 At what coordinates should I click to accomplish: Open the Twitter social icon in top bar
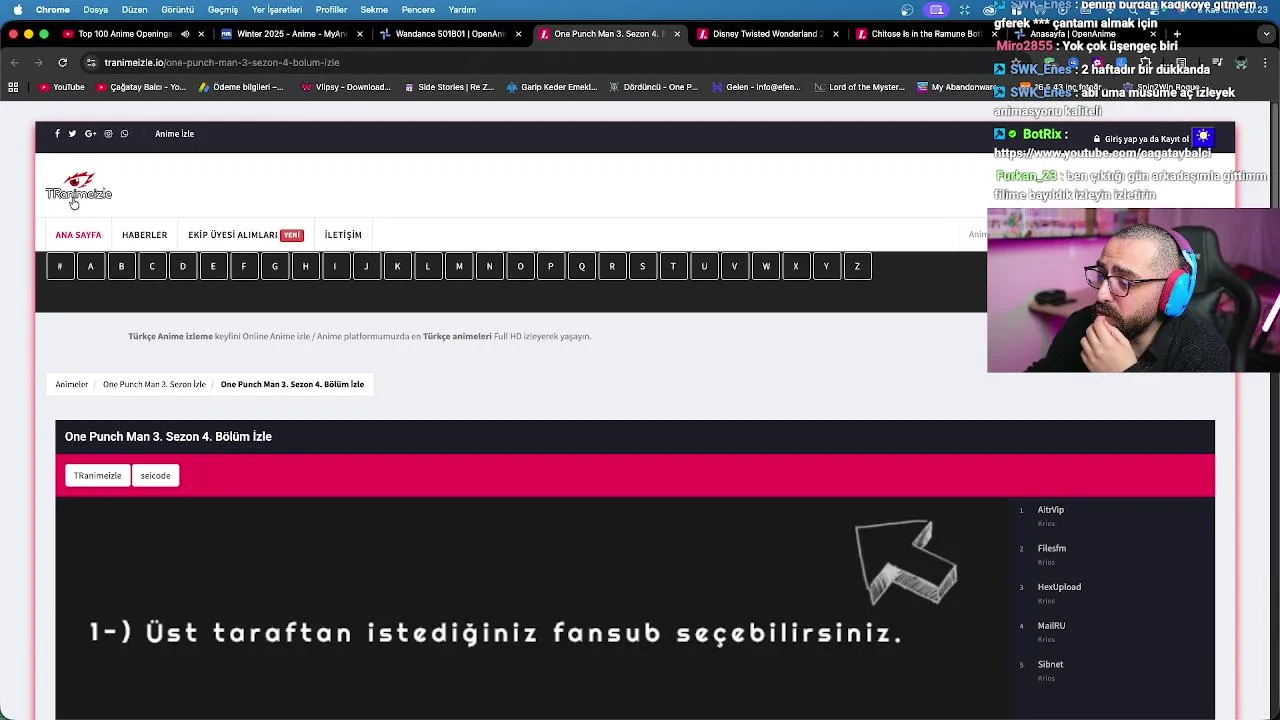click(x=72, y=134)
